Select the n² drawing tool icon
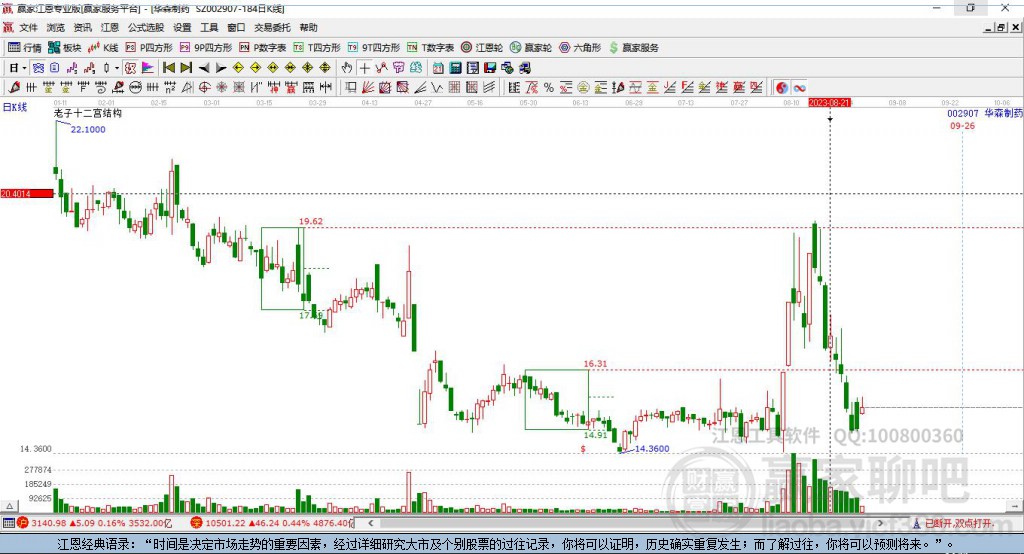 [x=170, y=88]
